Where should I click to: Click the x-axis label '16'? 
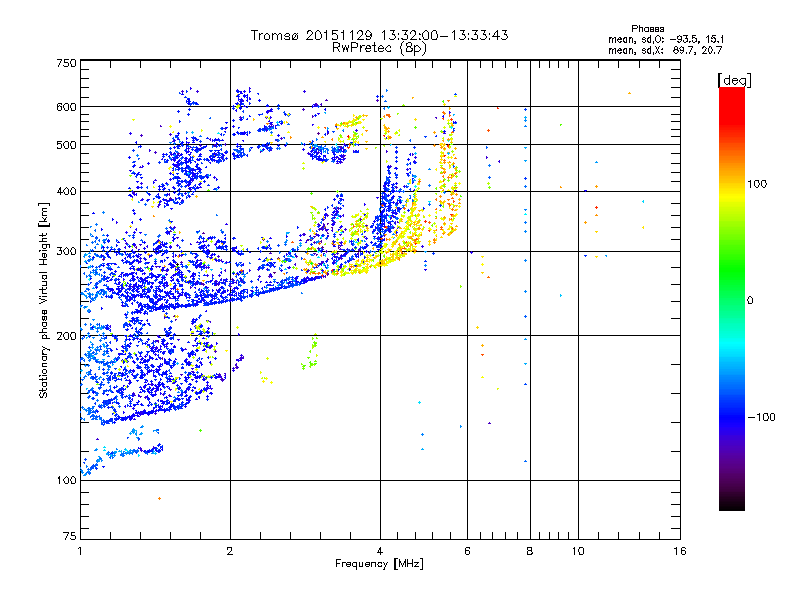[680, 551]
